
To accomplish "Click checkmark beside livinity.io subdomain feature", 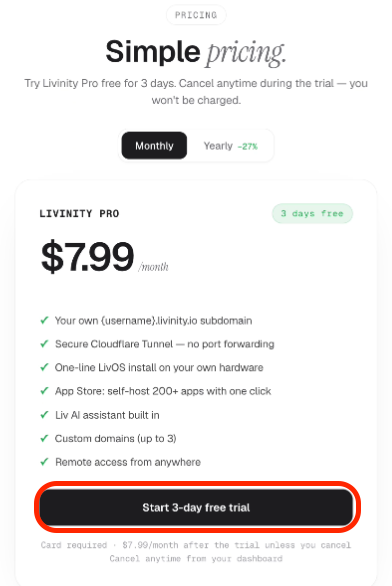I will point(44,320).
